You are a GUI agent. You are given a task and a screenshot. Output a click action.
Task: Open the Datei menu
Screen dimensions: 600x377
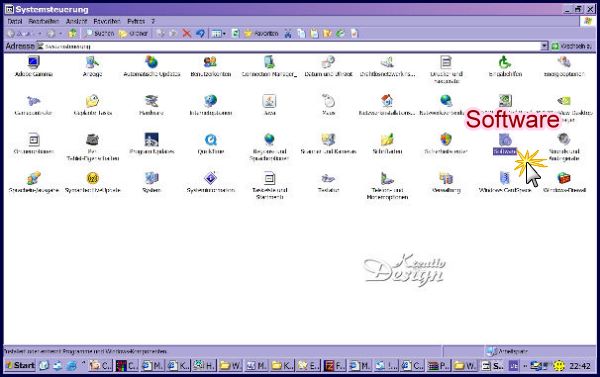(x=15, y=21)
